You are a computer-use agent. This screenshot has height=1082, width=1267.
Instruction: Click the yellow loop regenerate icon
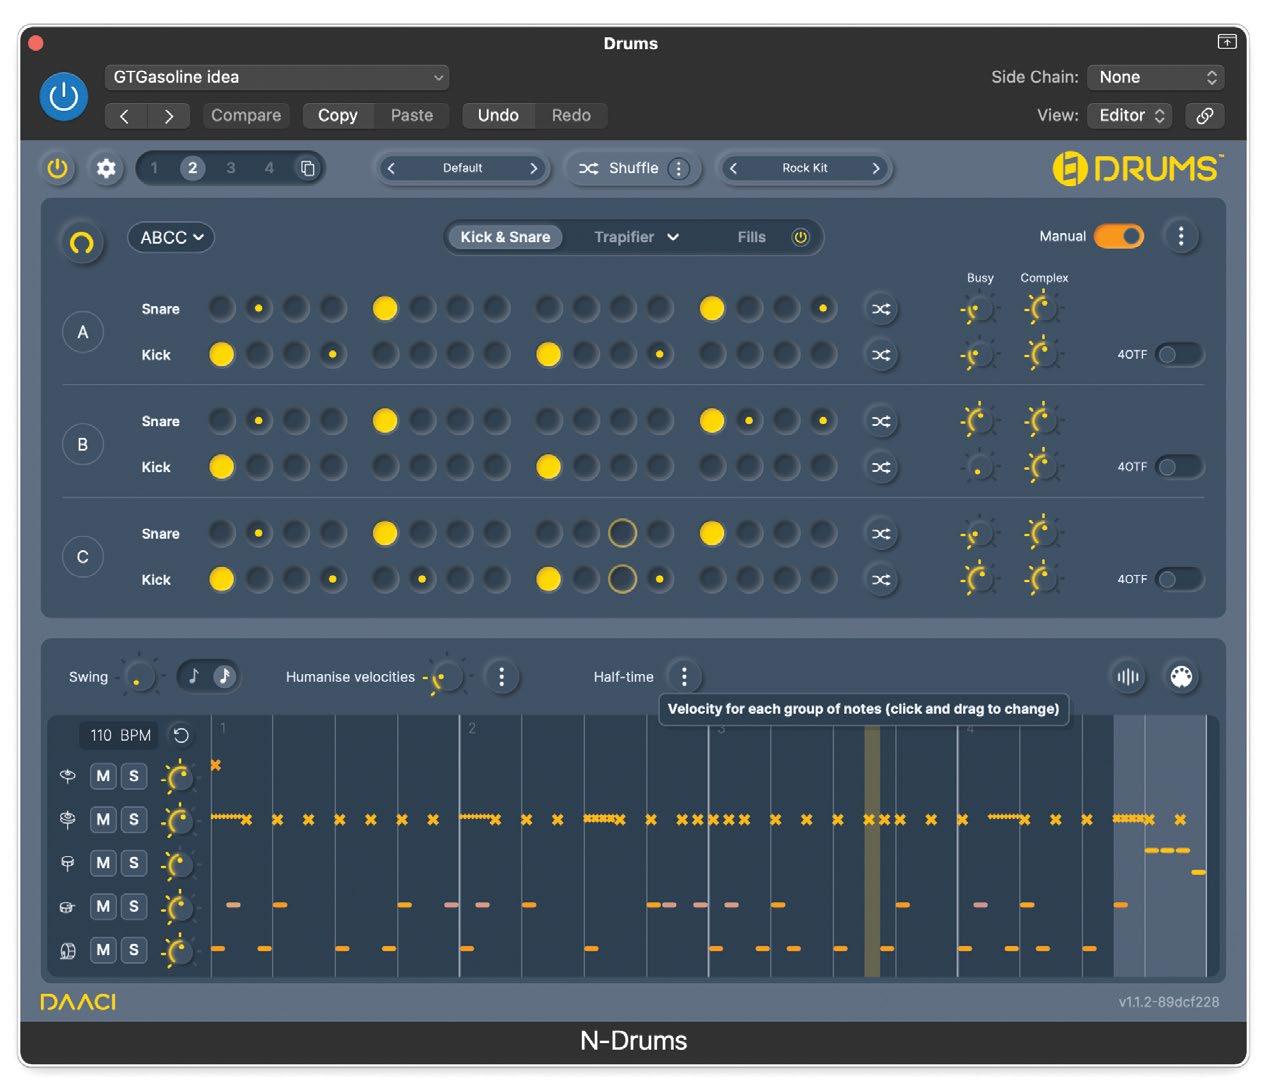pos(82,242)
